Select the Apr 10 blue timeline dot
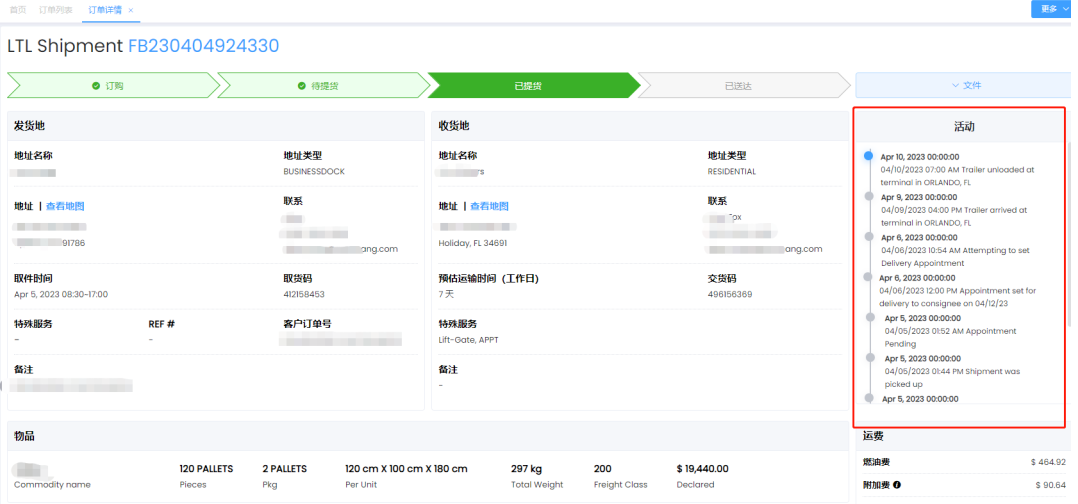The width and height of the screenshot is (1078, 504). click(868, 156)
